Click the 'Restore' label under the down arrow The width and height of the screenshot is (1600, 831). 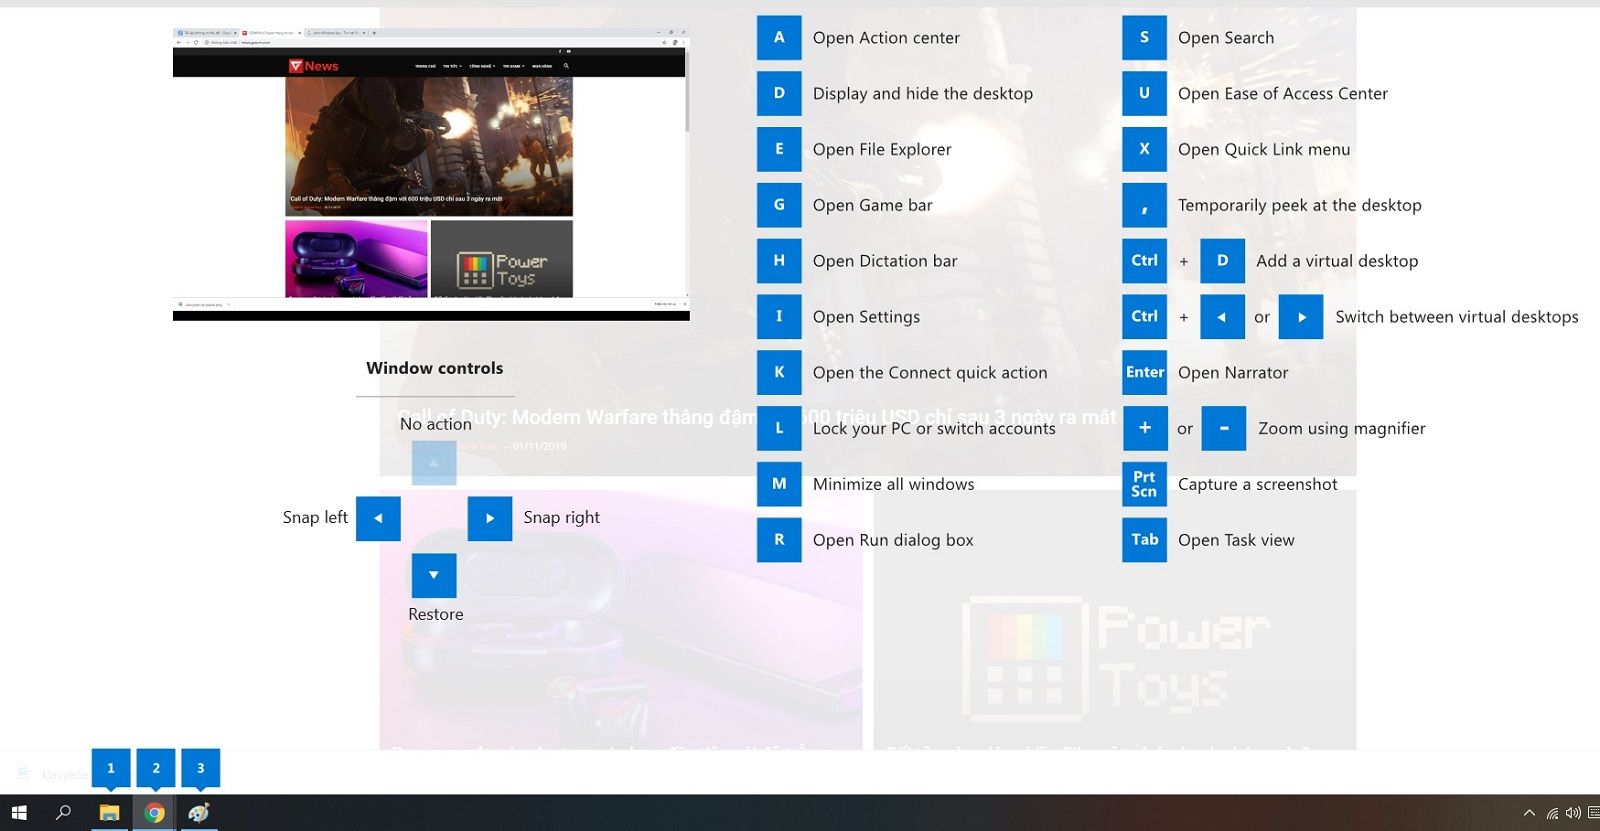(436, 614)
